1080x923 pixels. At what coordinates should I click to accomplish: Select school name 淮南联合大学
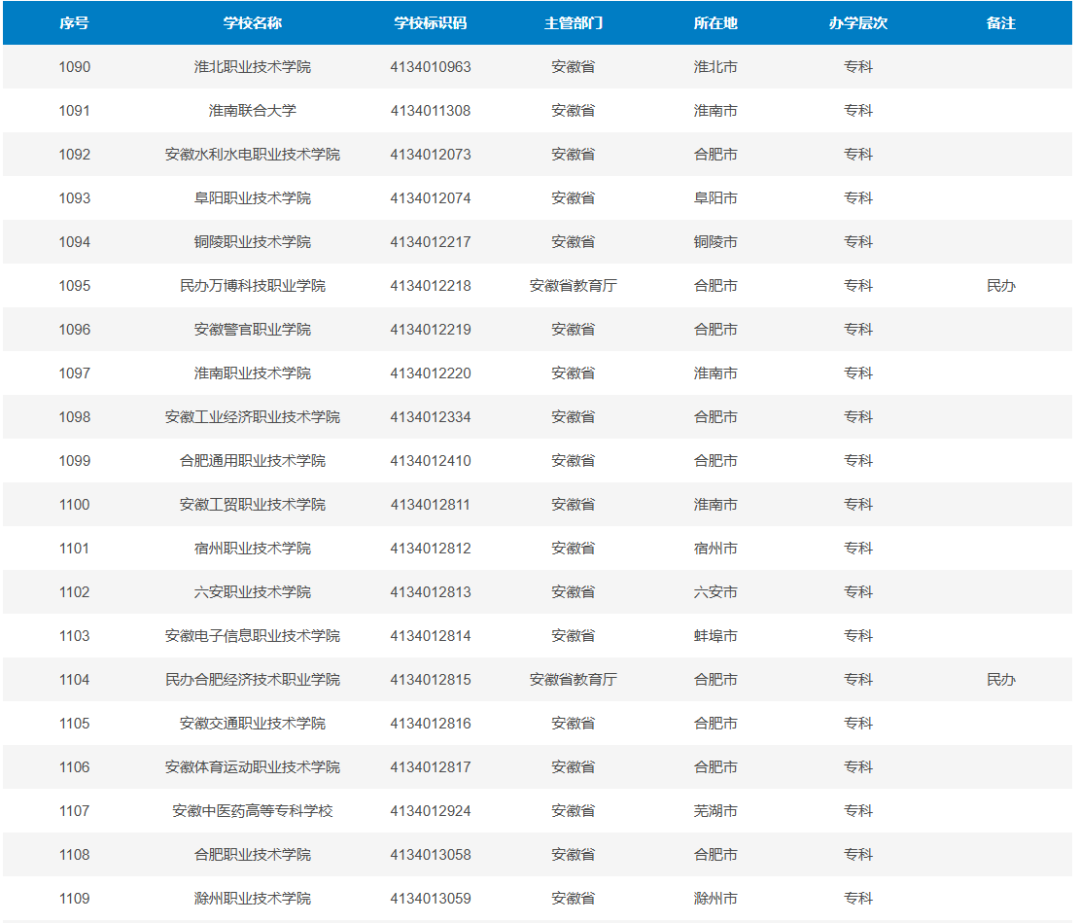(x=252, y=110)
